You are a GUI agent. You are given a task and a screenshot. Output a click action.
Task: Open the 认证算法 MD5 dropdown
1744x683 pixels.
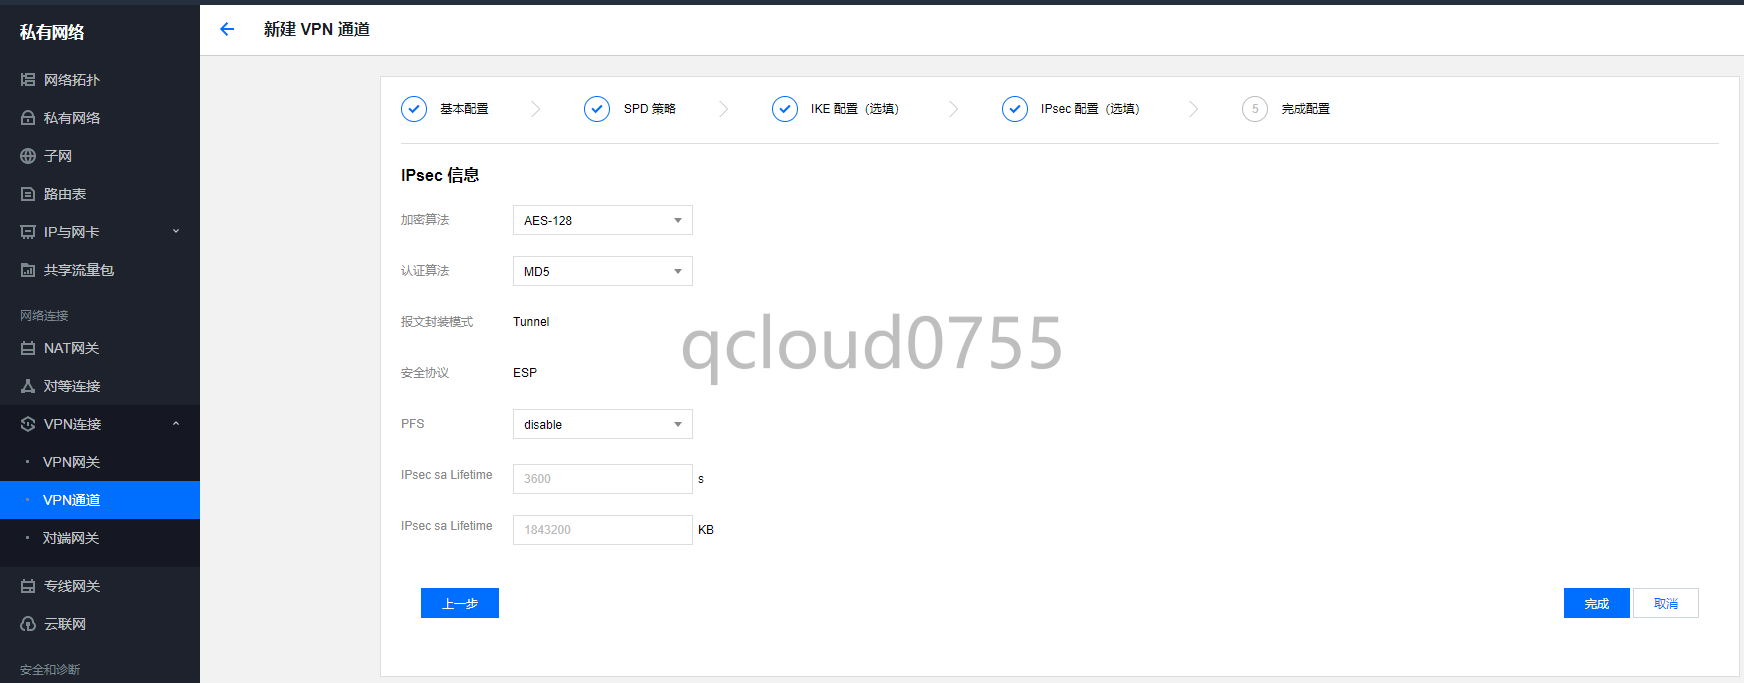point(602,271)
